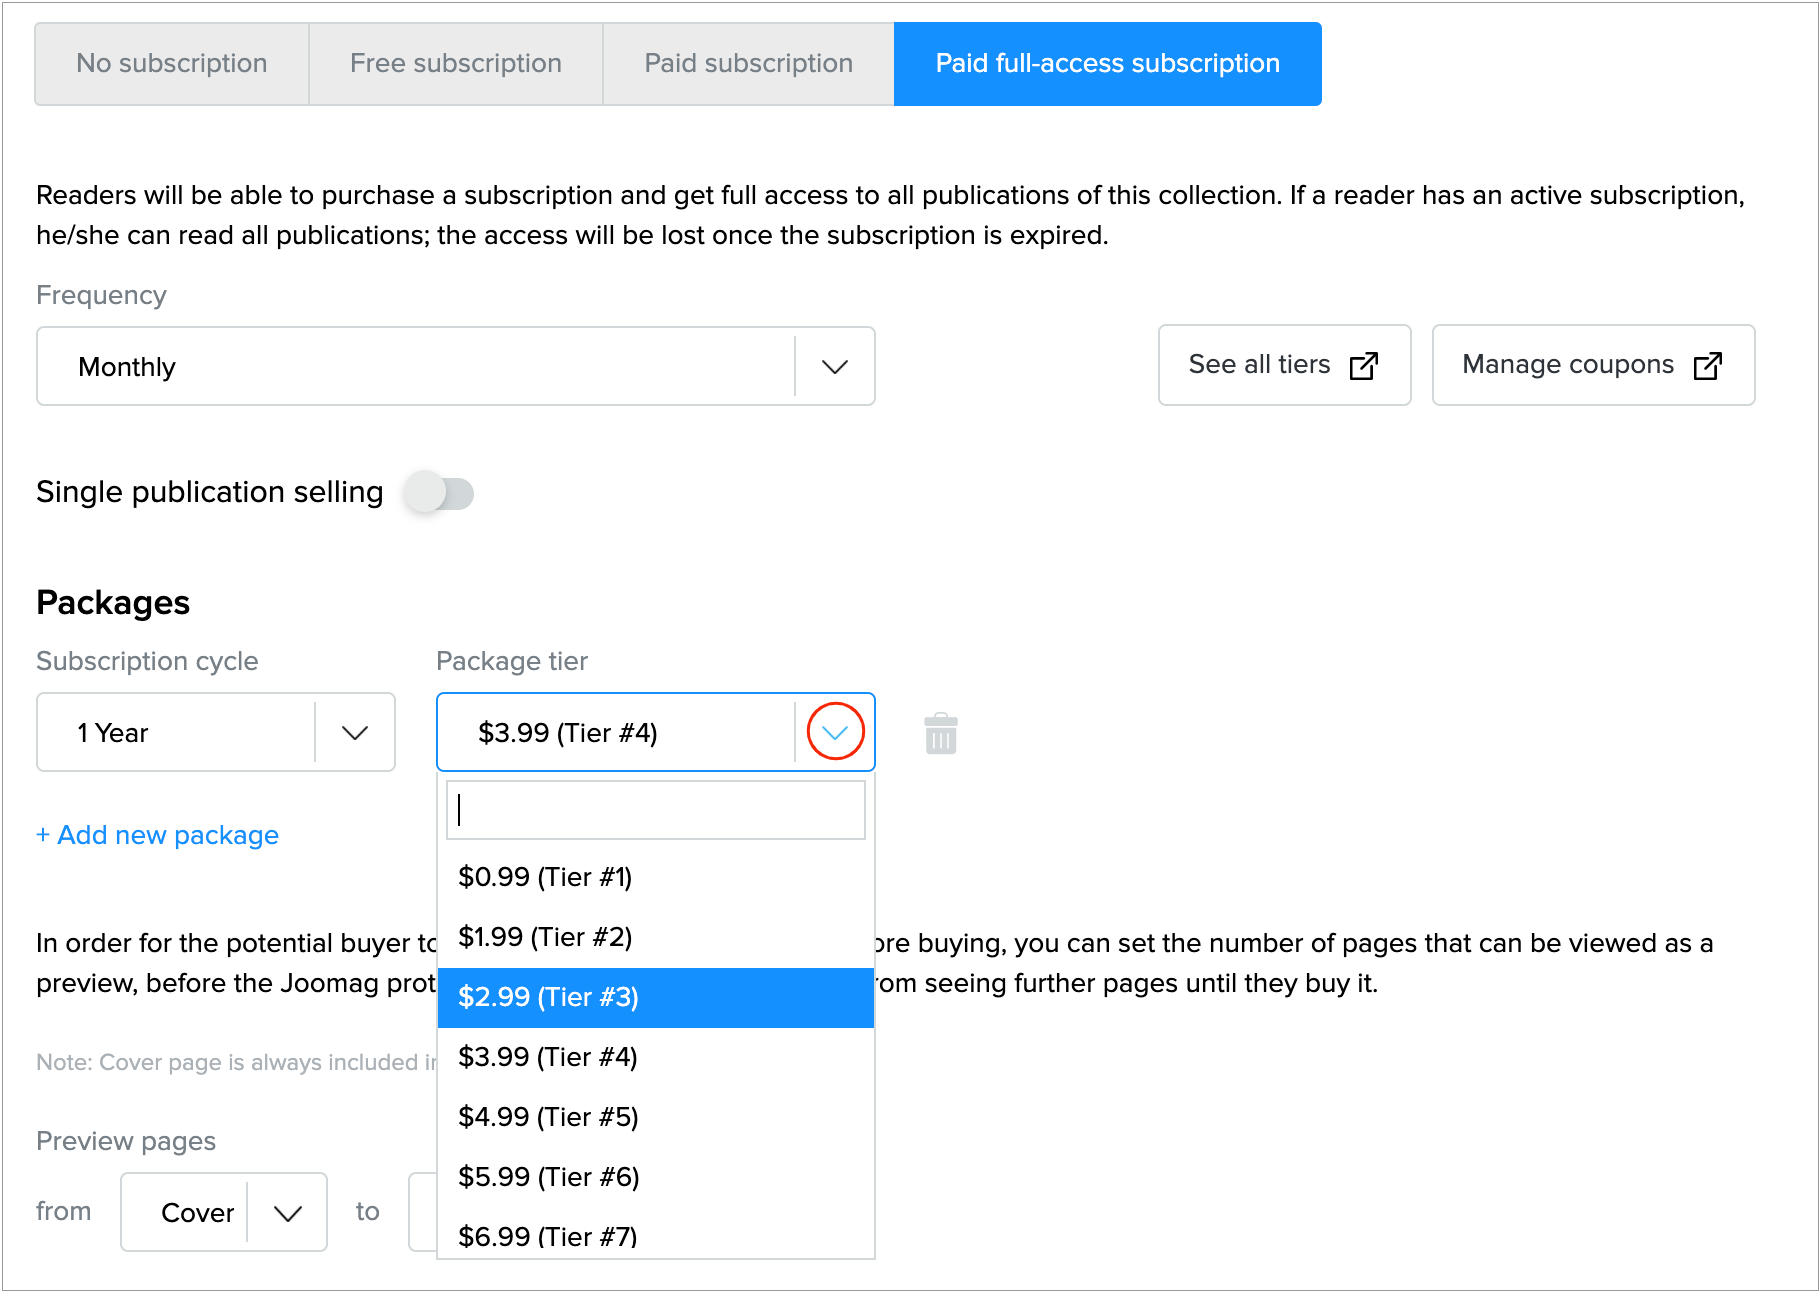Choose $0.99 (Tier #1) option
Screen dimensions: 1820x1293
545,877
